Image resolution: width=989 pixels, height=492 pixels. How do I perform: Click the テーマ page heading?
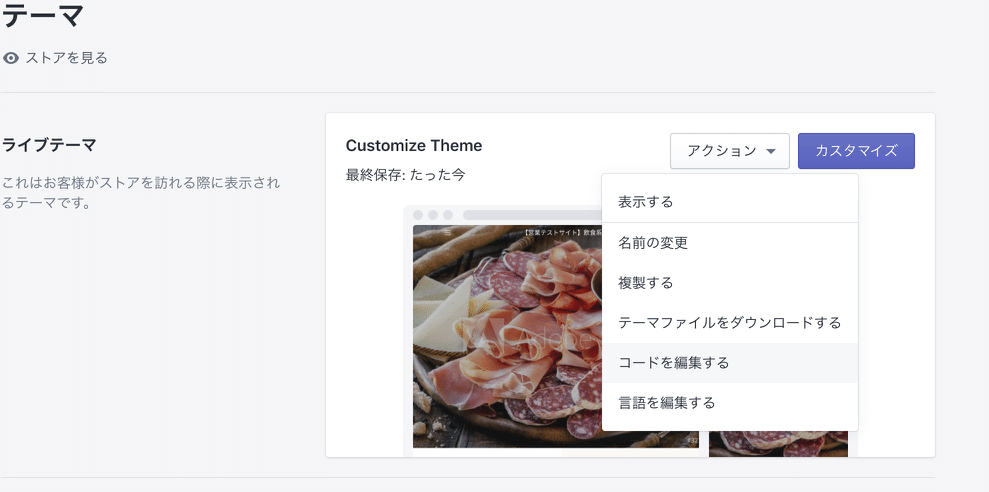pyautogui.click(x=42, y=17)
